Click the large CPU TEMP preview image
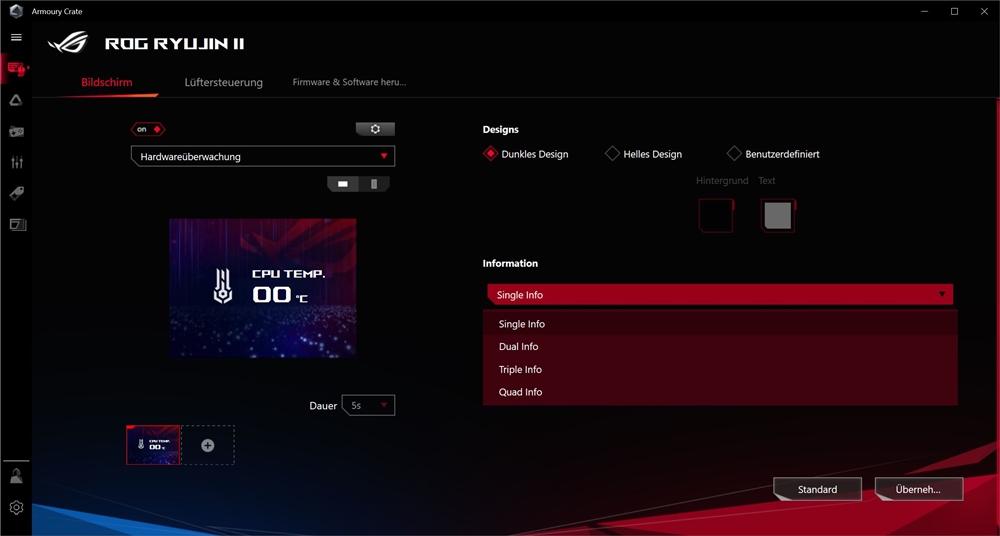 tap(263, 288)
